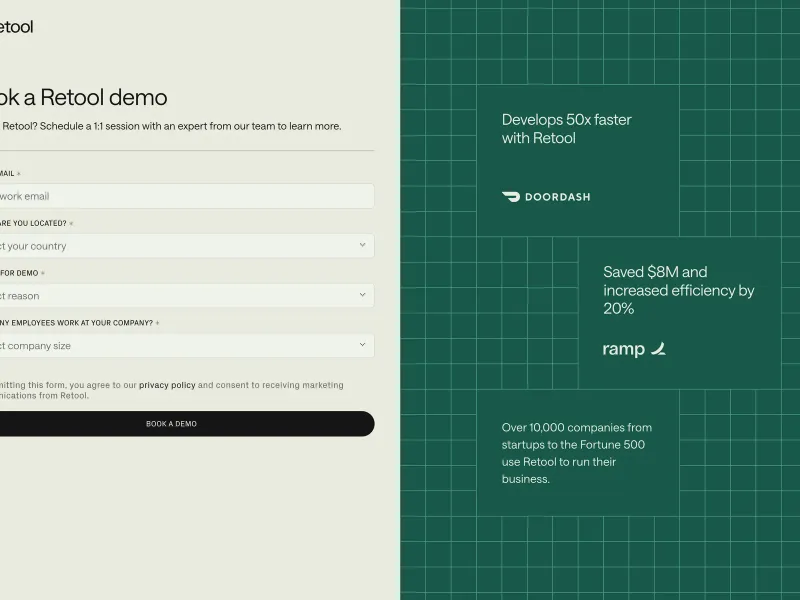Open the select your country dropdown
800x600 pixels.
187,246
